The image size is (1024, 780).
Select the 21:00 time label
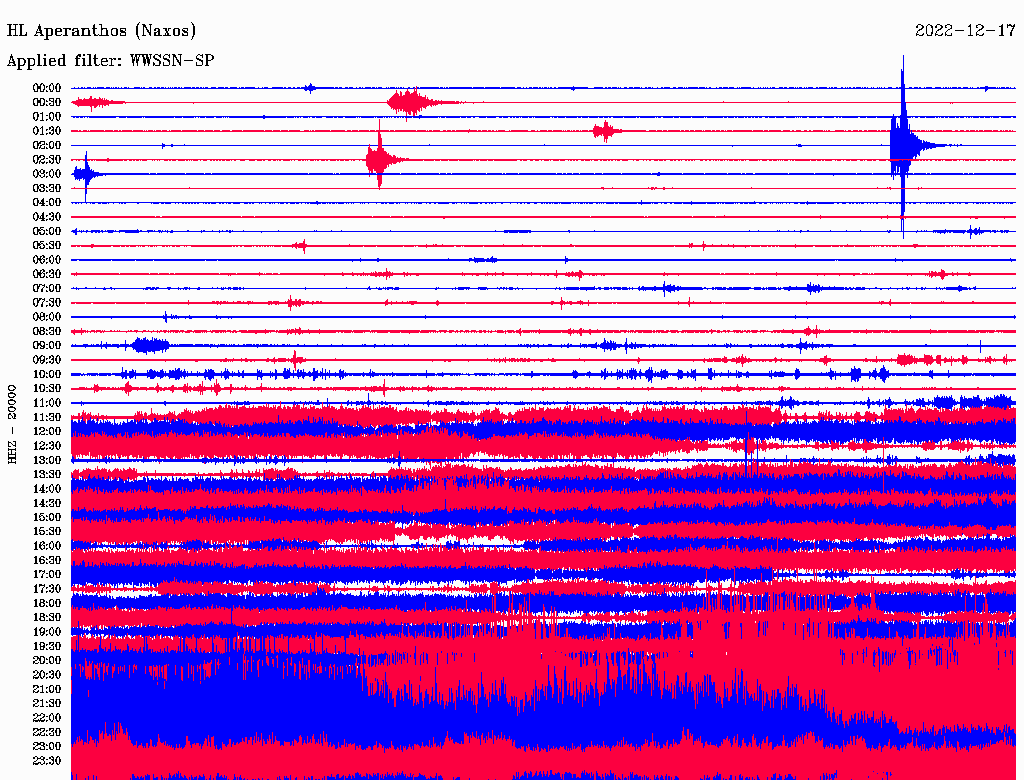point(48,689)
